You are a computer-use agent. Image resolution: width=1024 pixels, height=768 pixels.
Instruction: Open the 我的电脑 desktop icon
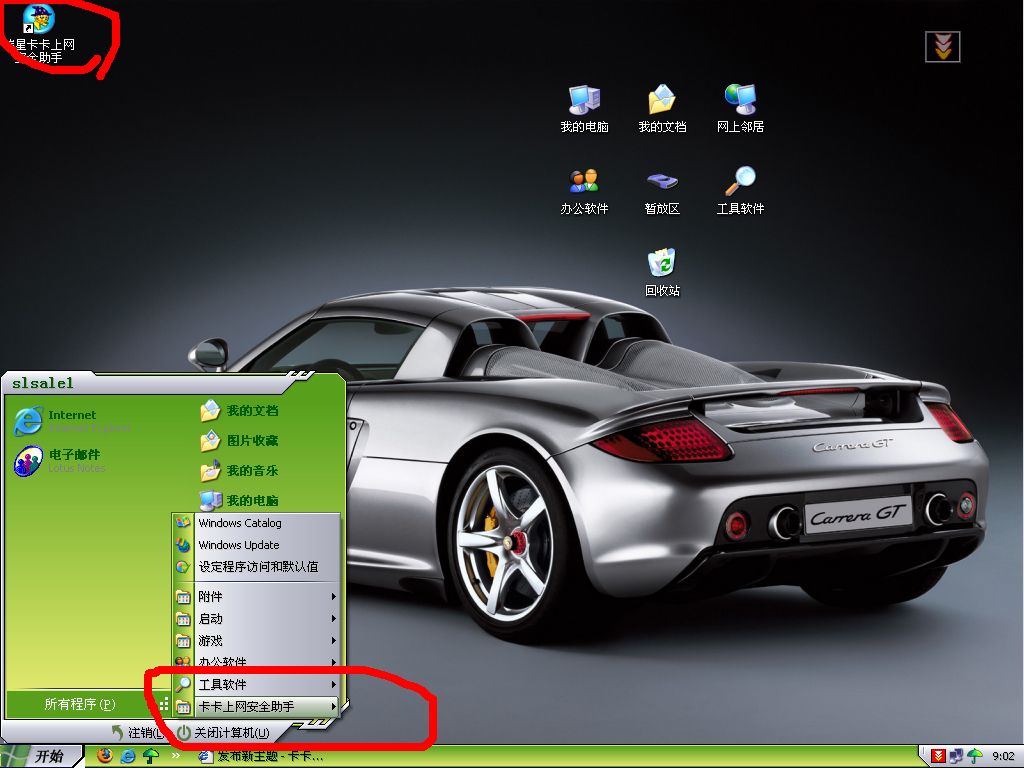(584, 108)
